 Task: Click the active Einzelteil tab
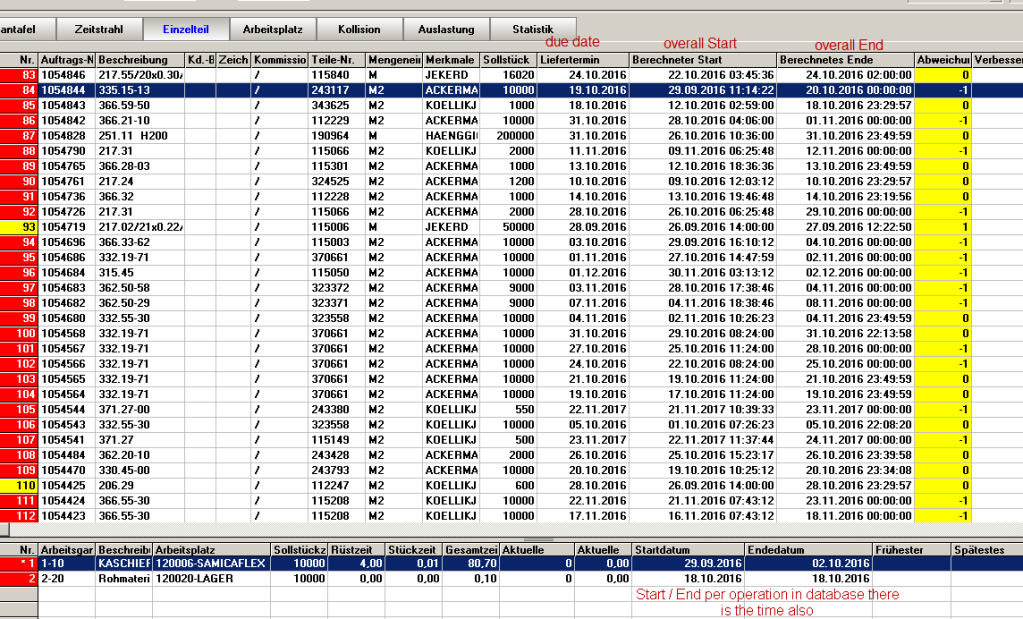(x=185, y=29)
